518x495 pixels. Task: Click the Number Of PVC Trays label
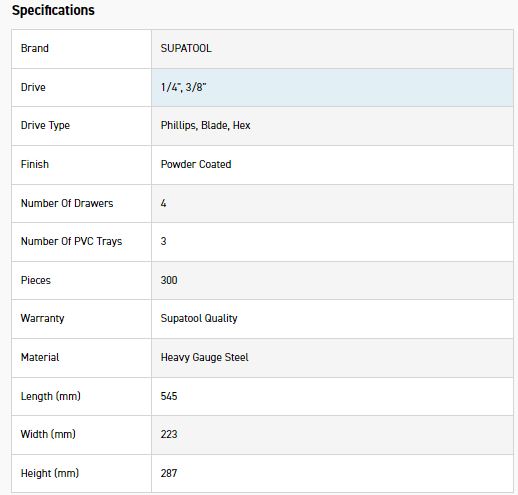(71, 241)
